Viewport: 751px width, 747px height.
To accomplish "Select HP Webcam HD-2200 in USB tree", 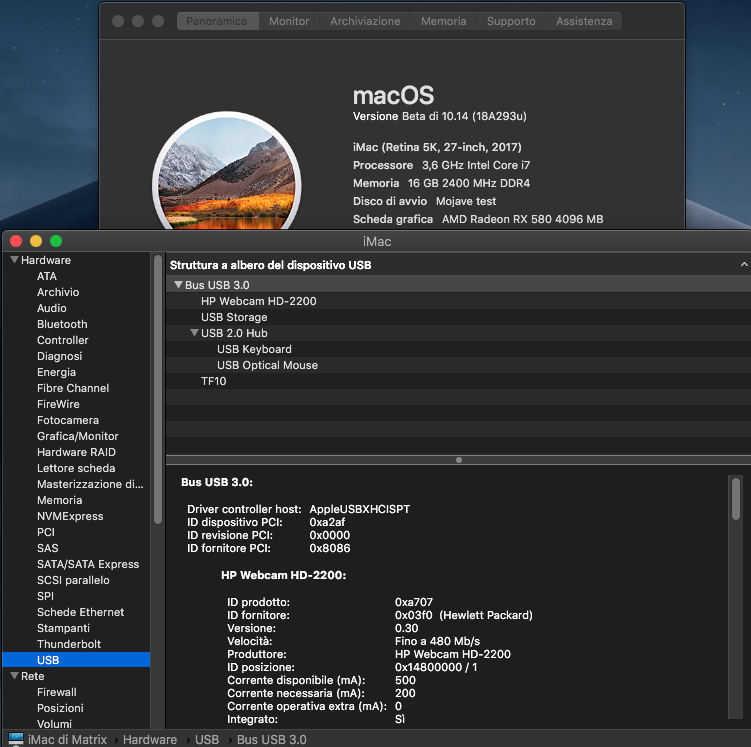I will 259,301.
